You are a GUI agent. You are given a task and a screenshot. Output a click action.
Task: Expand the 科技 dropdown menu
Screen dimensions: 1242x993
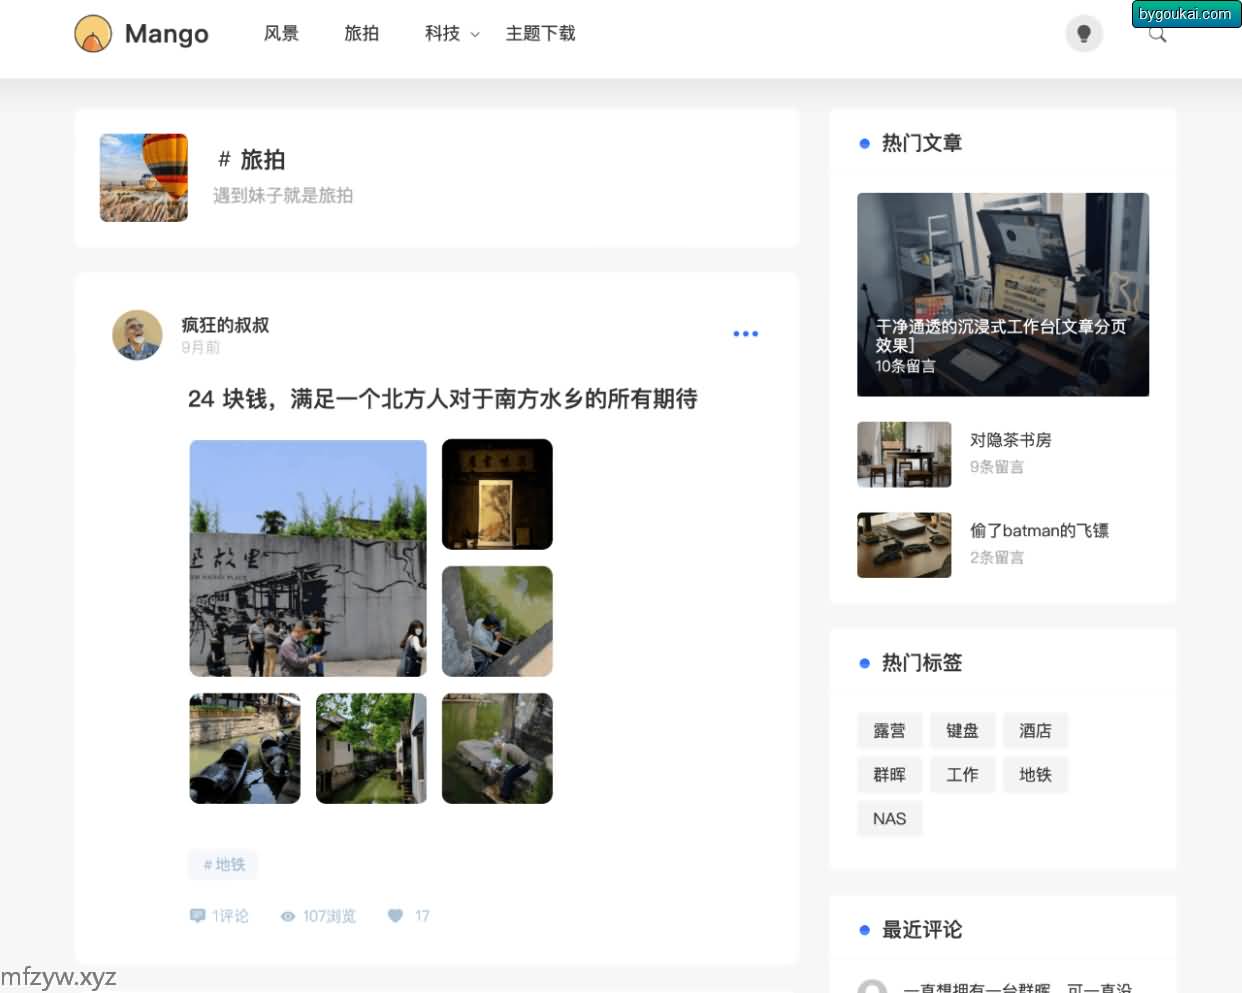click(x=451, y=34)
